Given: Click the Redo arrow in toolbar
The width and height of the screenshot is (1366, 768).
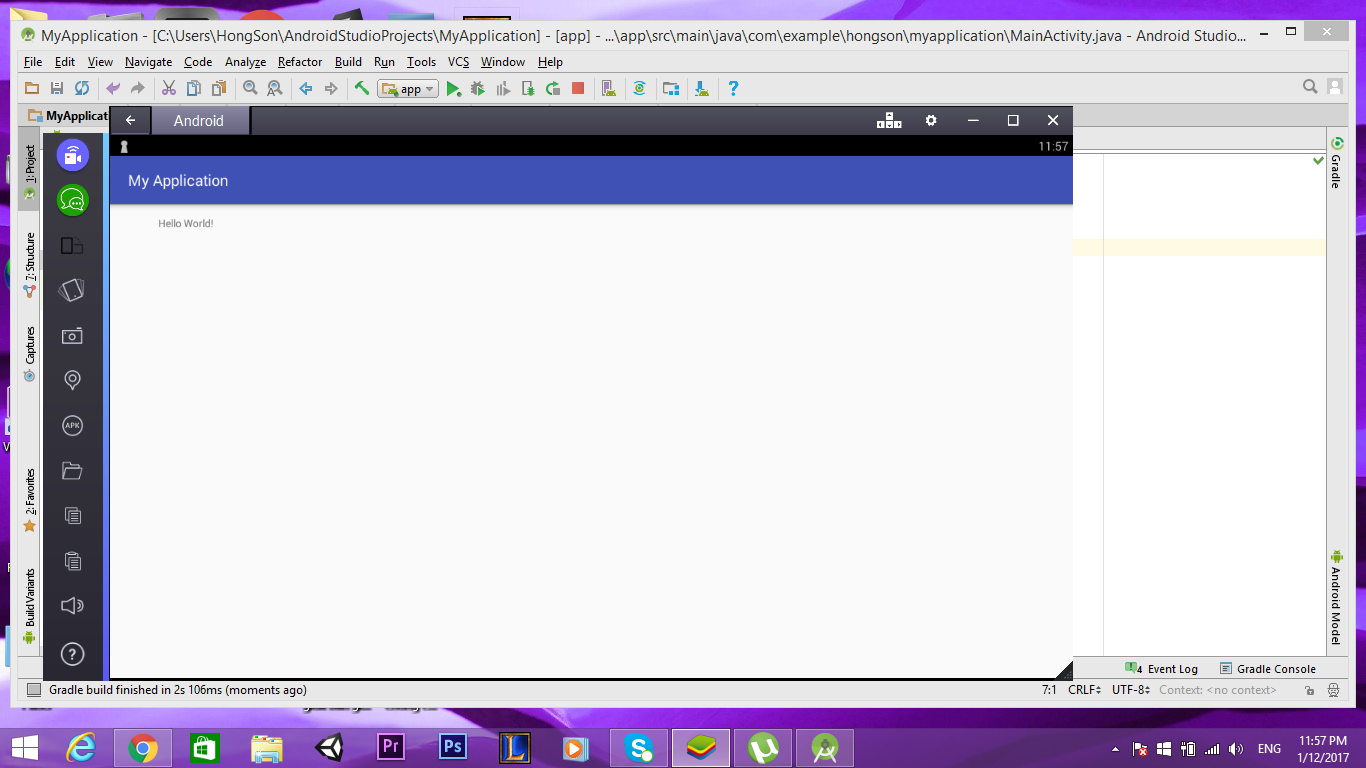Looking at the screenshot, I should [x=138, y=88].
